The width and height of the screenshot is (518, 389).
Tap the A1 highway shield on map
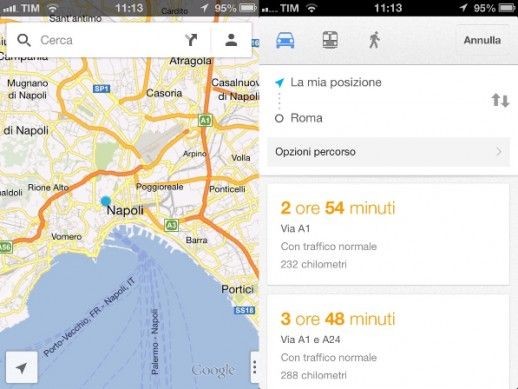pyautogui.click(x=205, y=120)
